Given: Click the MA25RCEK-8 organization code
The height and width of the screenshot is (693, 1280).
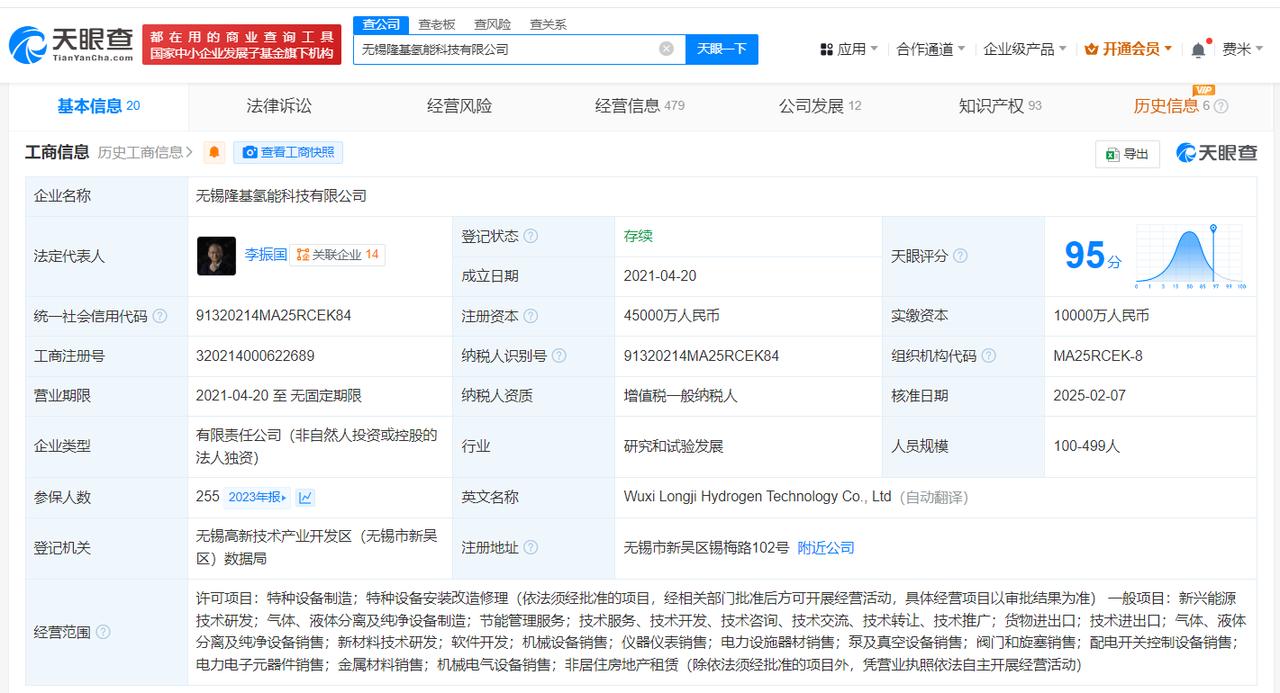Looking at the screenshot, I should [x=1097, y=355].
